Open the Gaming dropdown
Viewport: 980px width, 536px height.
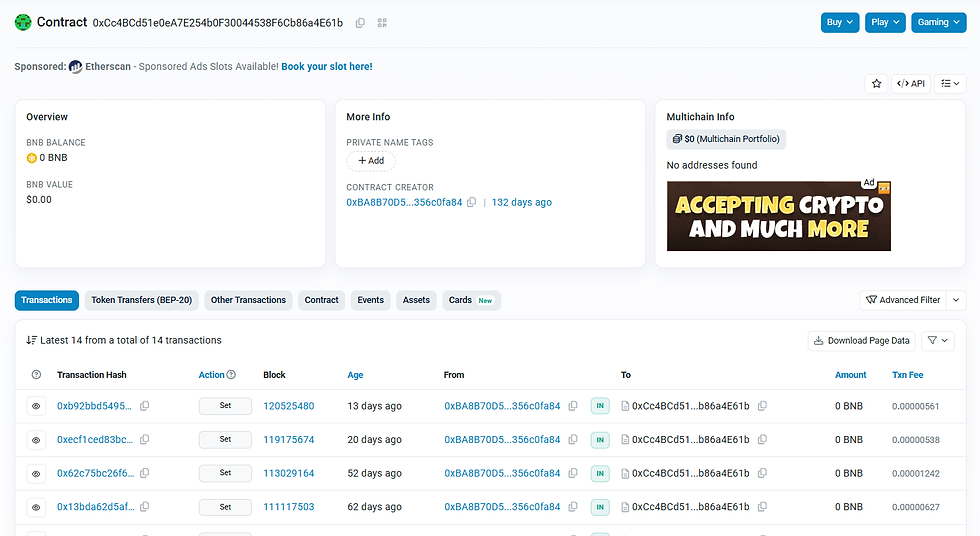(939, 22)
